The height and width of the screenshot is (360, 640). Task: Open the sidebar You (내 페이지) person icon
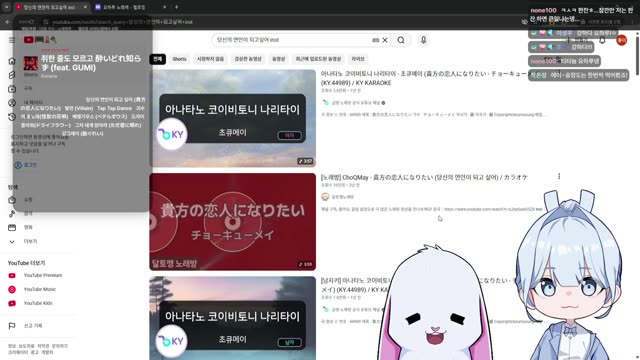pyautogui.click(x=12, y=103)
